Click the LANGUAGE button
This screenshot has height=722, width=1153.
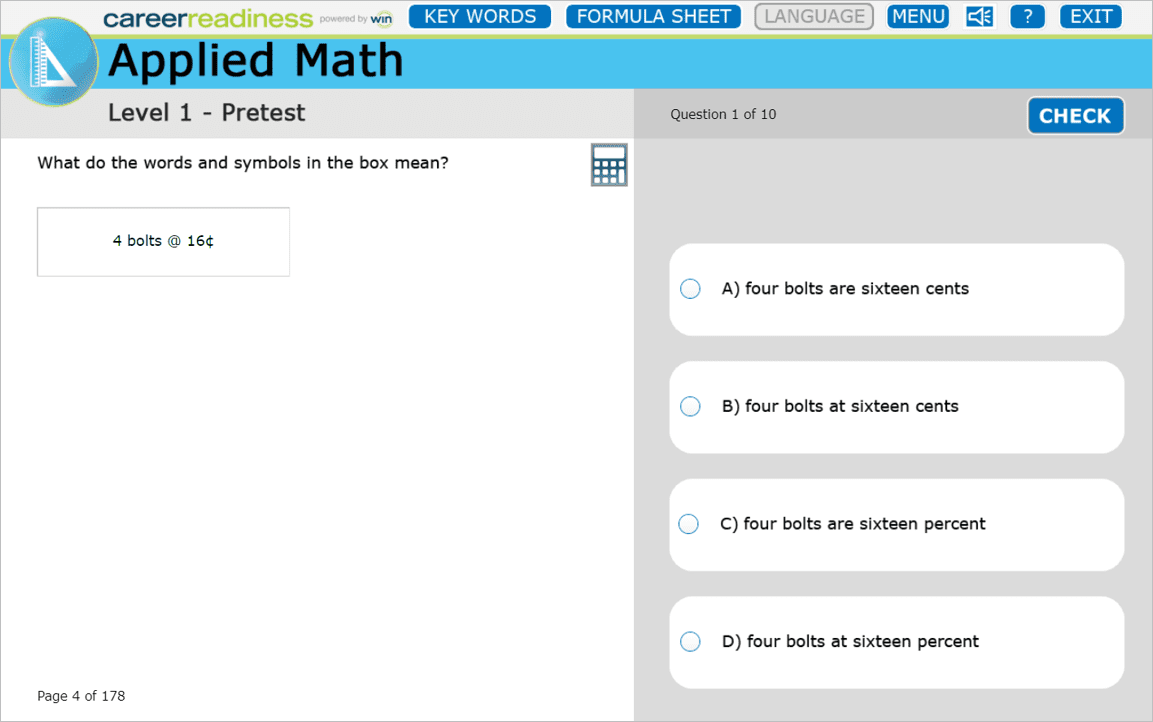[814, 16]
